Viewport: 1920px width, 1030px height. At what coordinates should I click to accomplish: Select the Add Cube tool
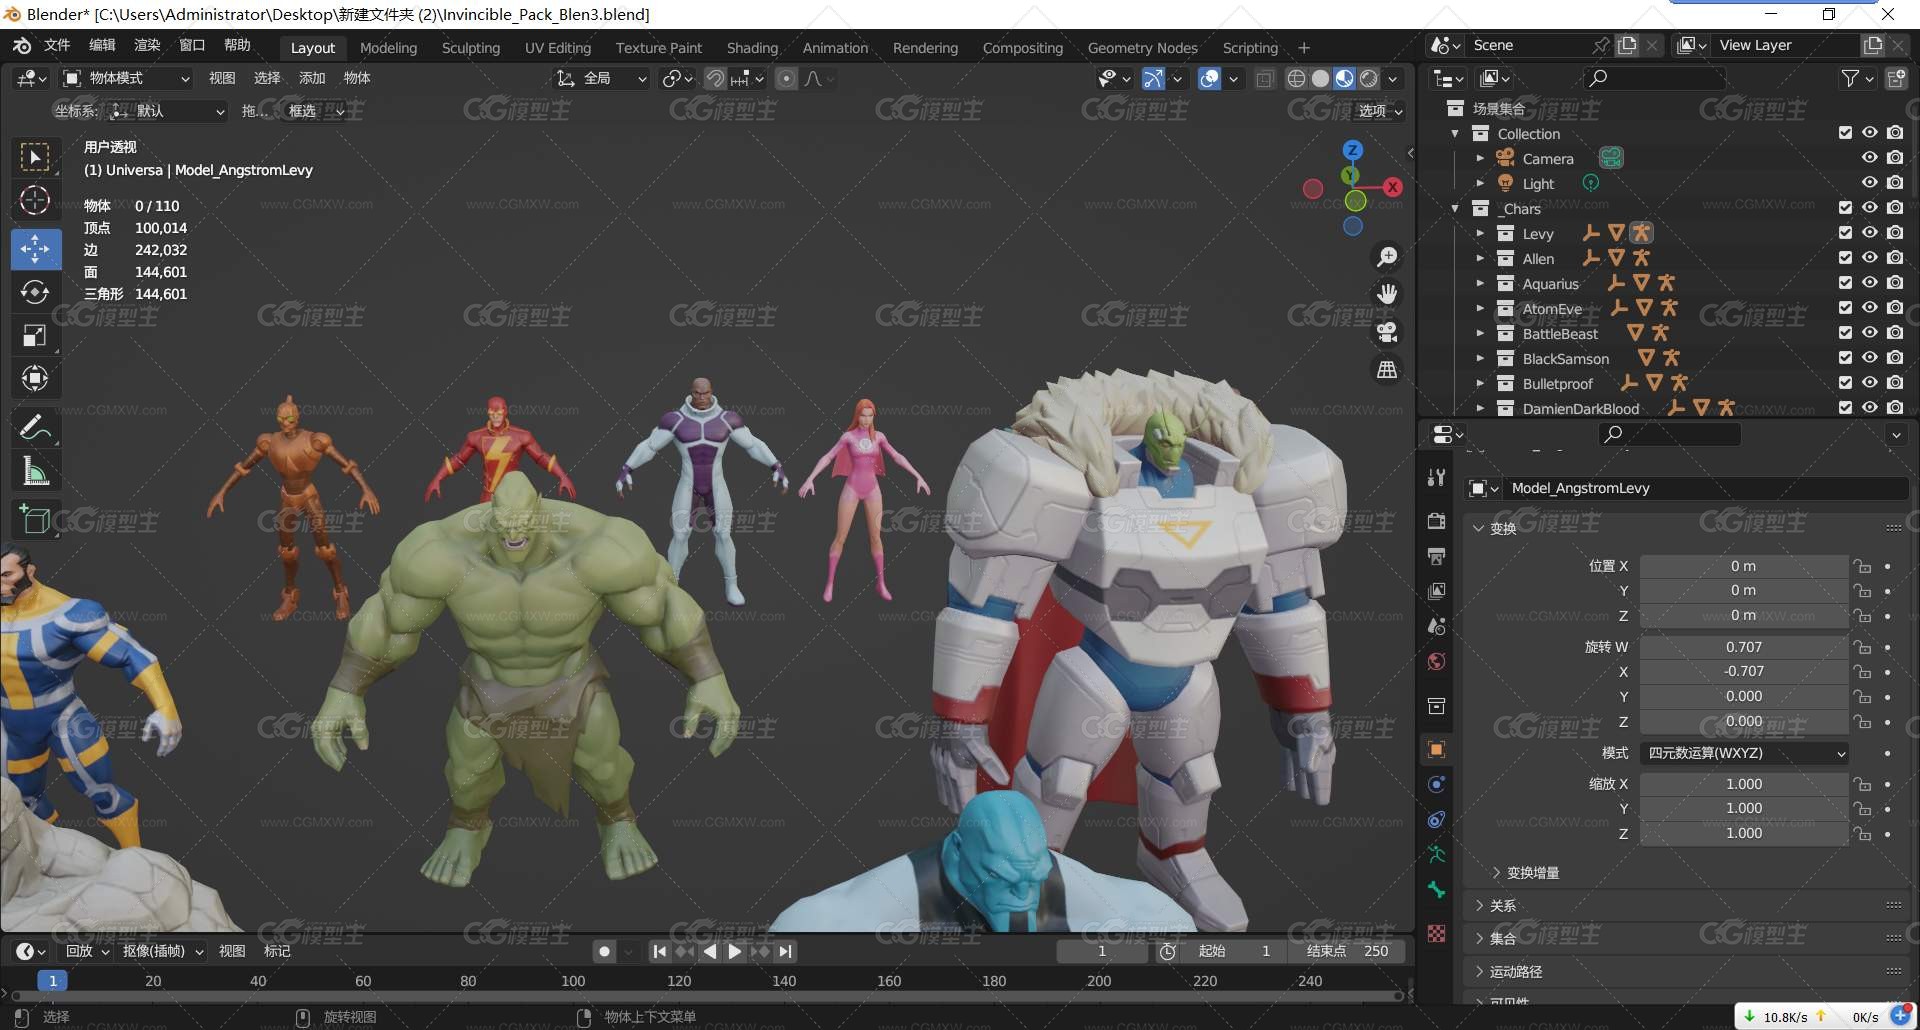click(35, 520)
